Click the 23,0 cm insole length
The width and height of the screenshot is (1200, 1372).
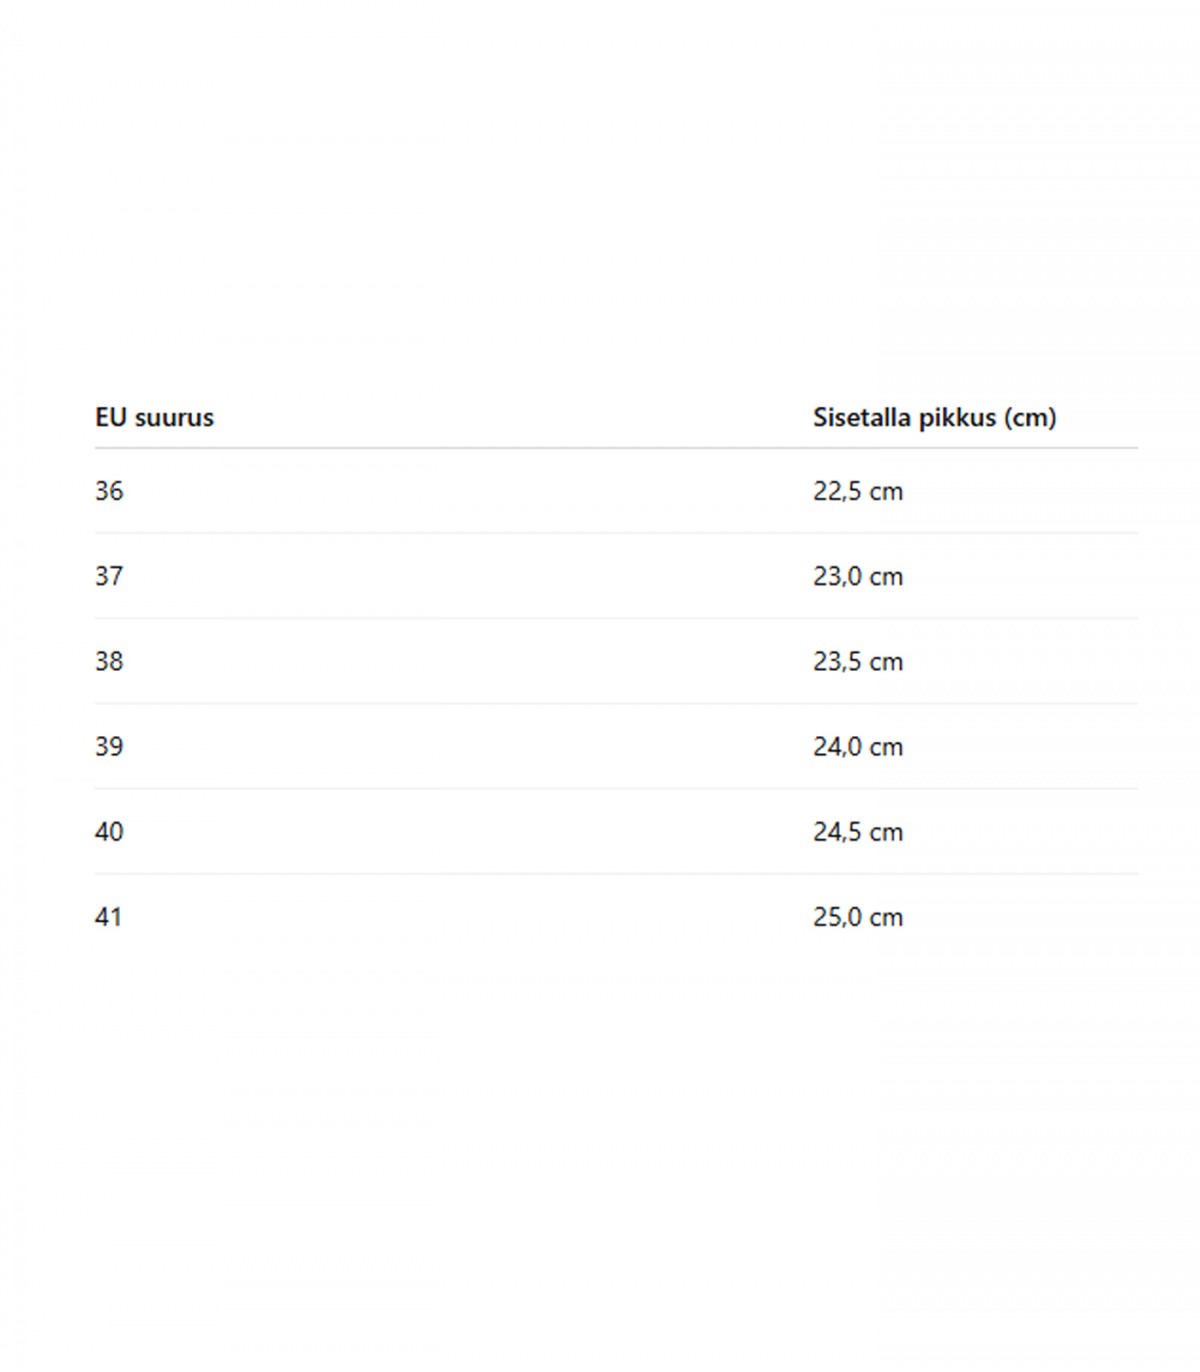point(857,576)
